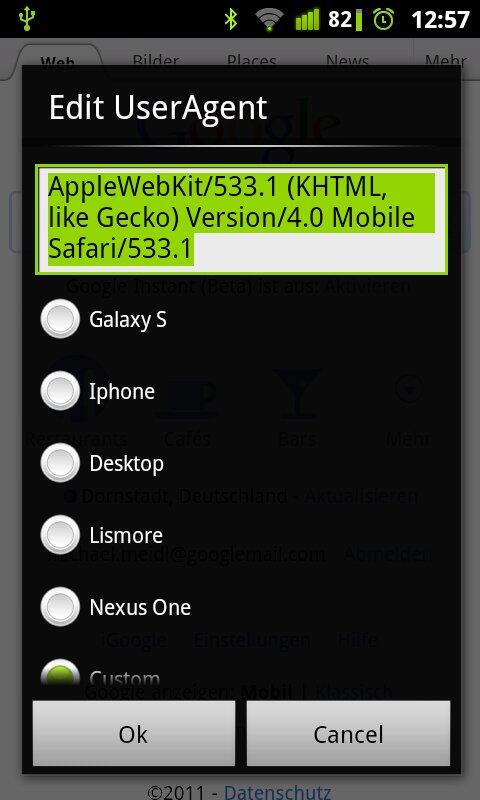This screenshot has width=480, height=800.
Task: Confirm with the Ok button
Action: pyautogui.click(x=134, y=733)
